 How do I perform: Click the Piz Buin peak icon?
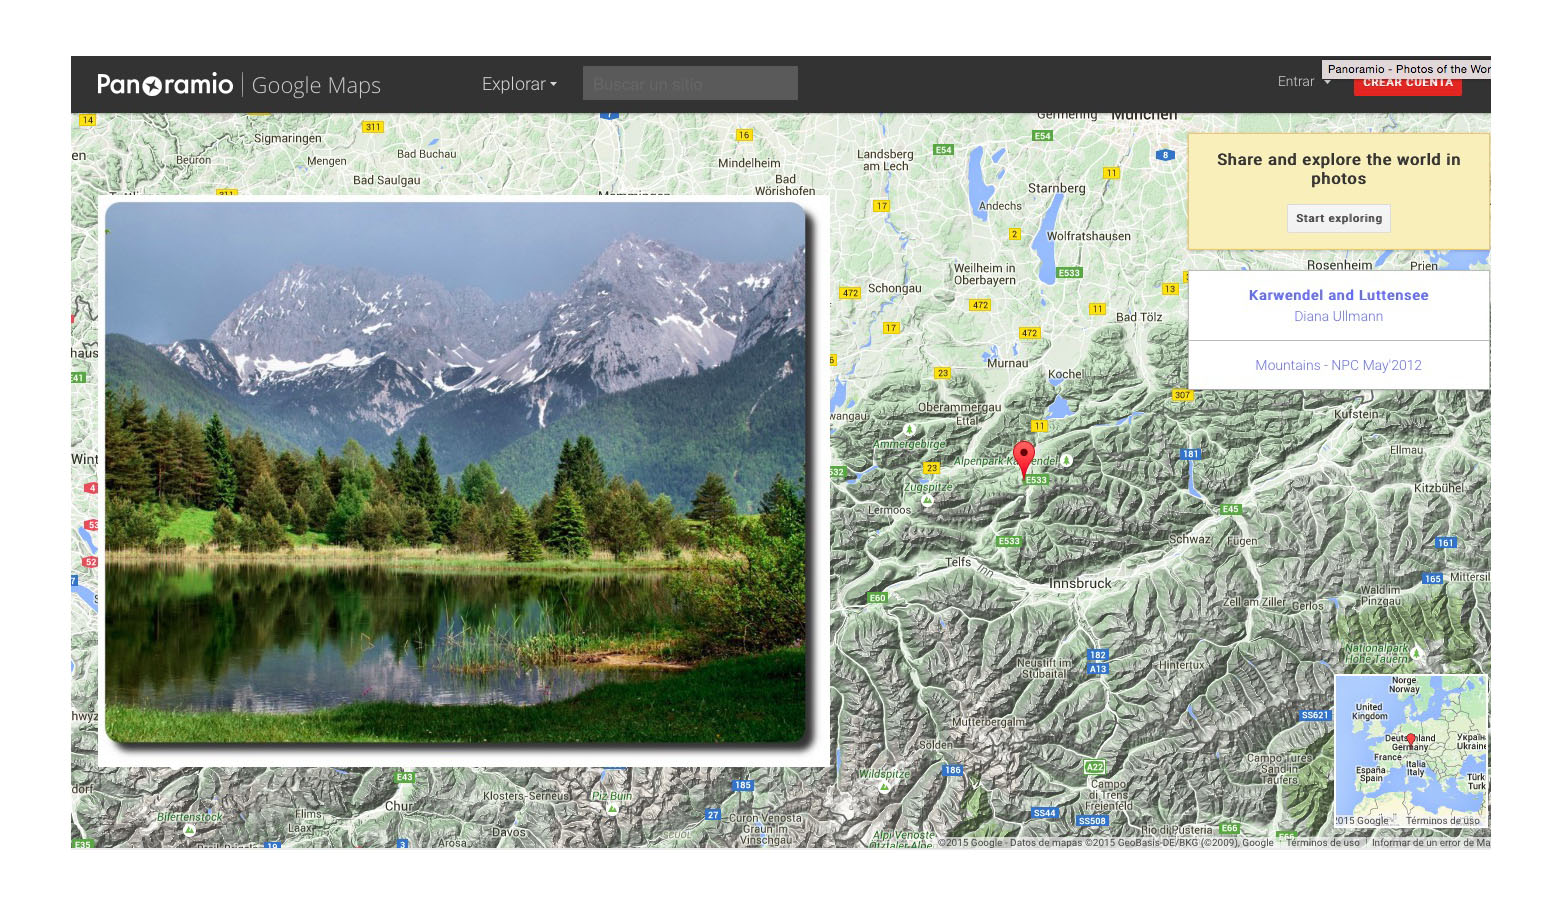point(612,808)
